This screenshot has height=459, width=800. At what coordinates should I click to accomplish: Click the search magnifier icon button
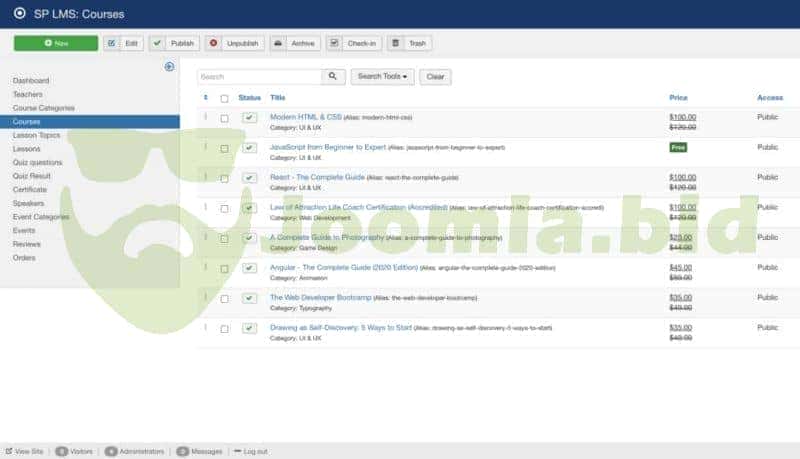tap(334, 76)
